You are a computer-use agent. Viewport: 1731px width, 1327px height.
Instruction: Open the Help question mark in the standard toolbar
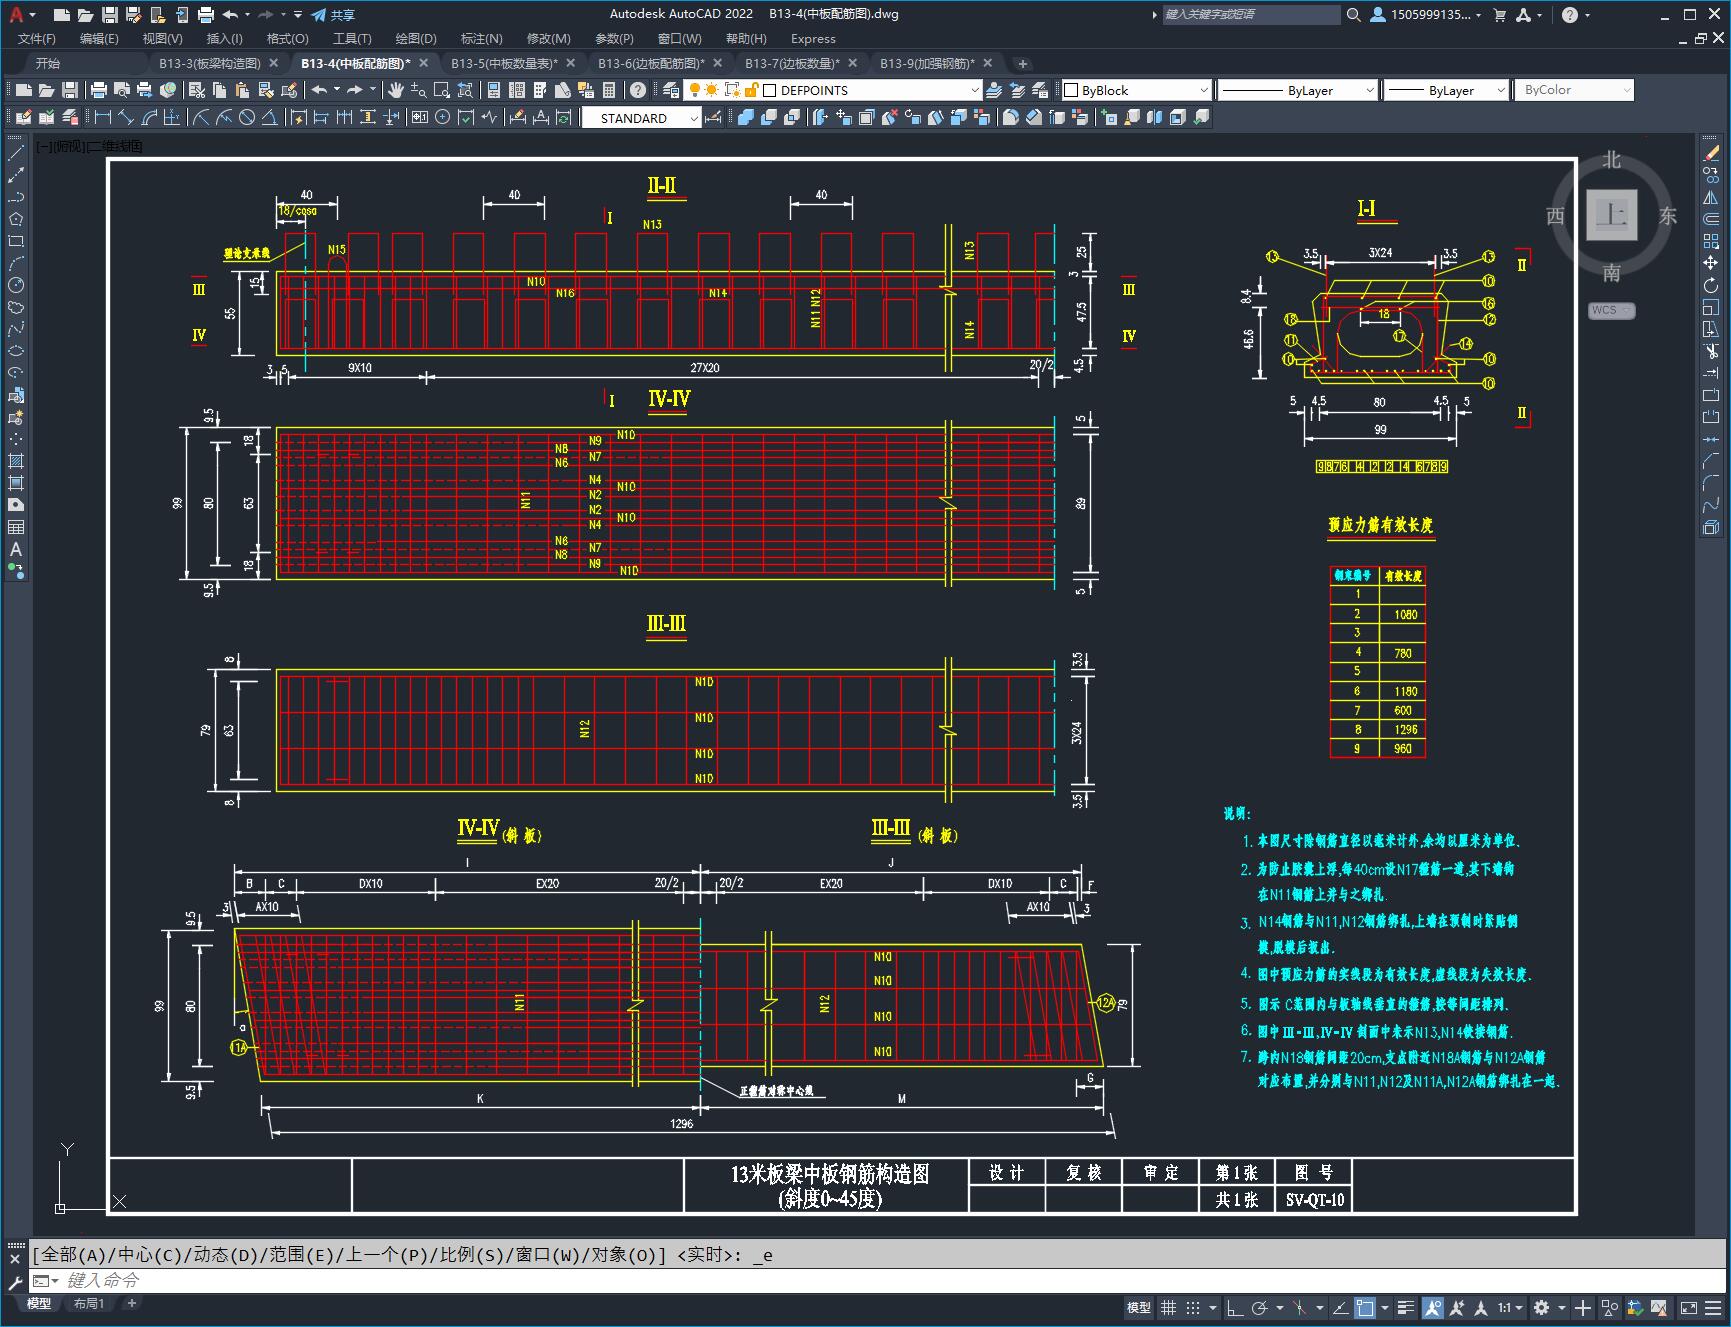pyautogui.click(x=638, y=90)
